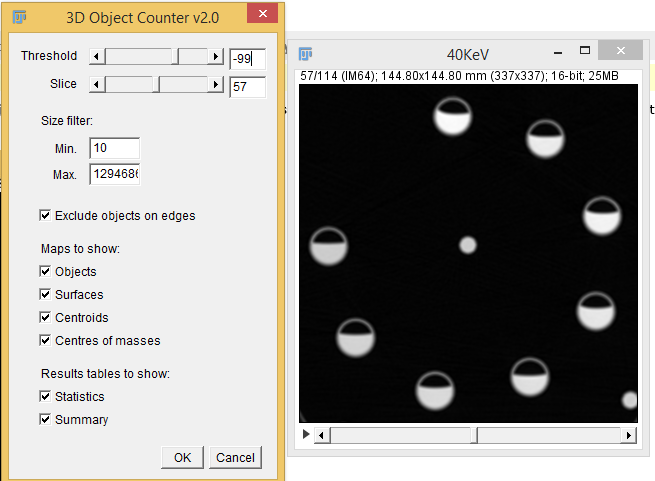Screen dimensions: 655x481
Task: Click the Min size filter field
Action: click(x=113, y=148)
